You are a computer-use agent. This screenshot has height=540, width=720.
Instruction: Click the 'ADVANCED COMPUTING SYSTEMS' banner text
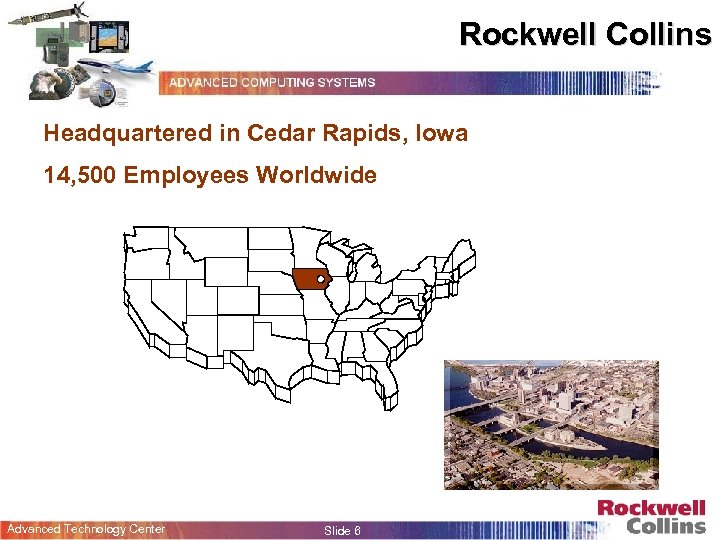click(272, 83)
